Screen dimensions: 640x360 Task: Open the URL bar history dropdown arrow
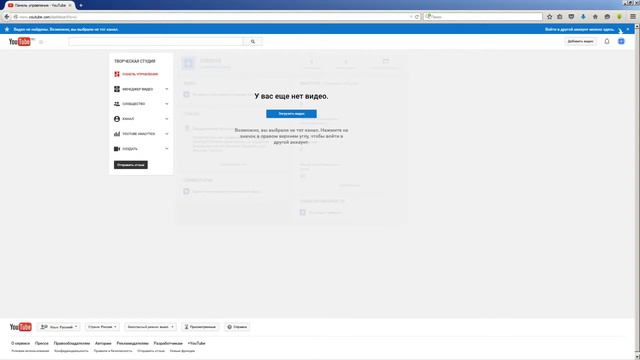(x=411, y=17)
